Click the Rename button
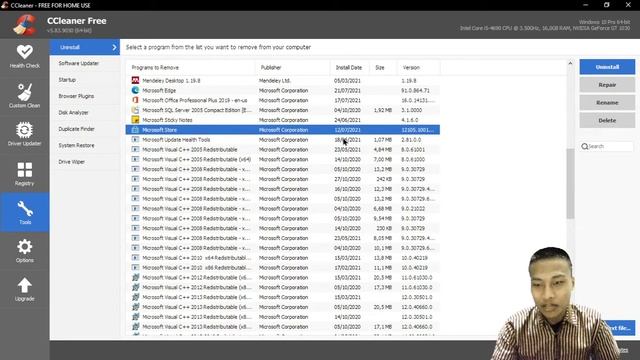640x360 pixels. (607, 102)
